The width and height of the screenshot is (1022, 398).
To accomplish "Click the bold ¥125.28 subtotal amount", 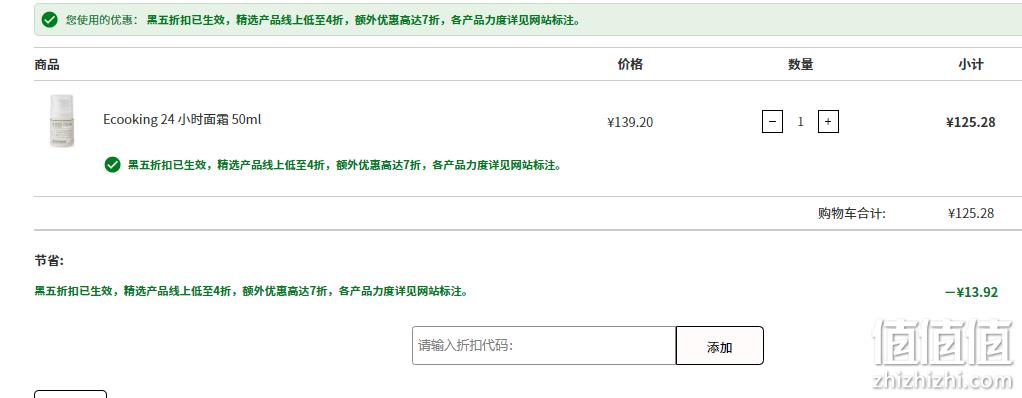I will tap(971, 122).
